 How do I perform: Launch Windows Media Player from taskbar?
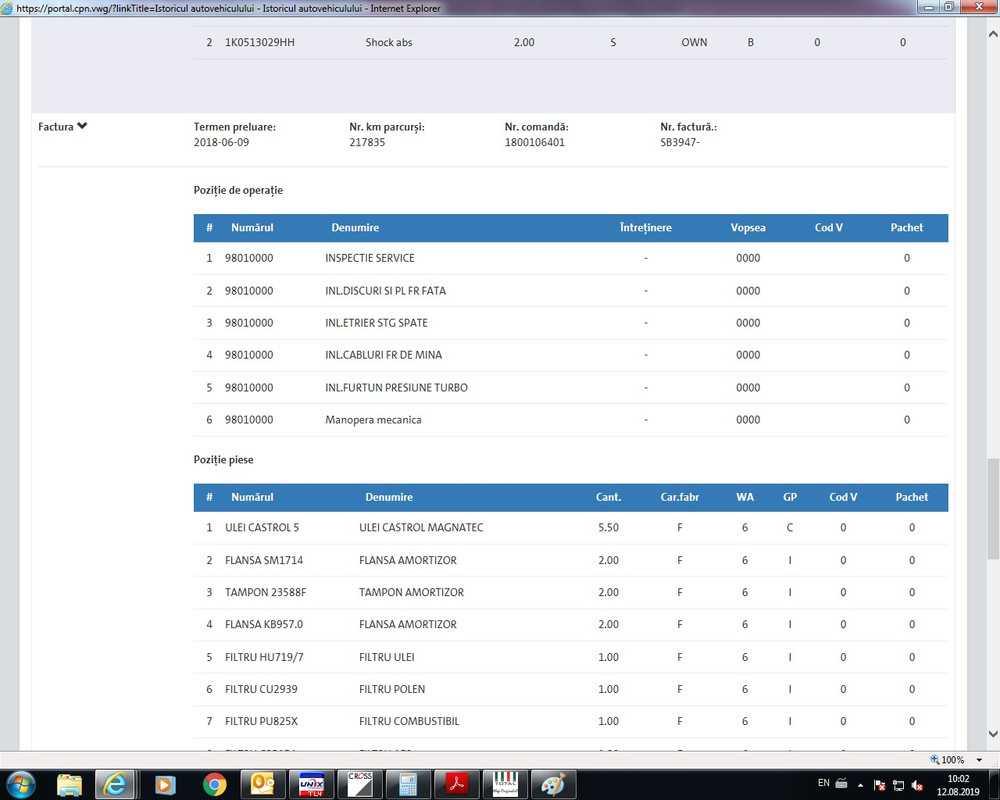[165, 784]
